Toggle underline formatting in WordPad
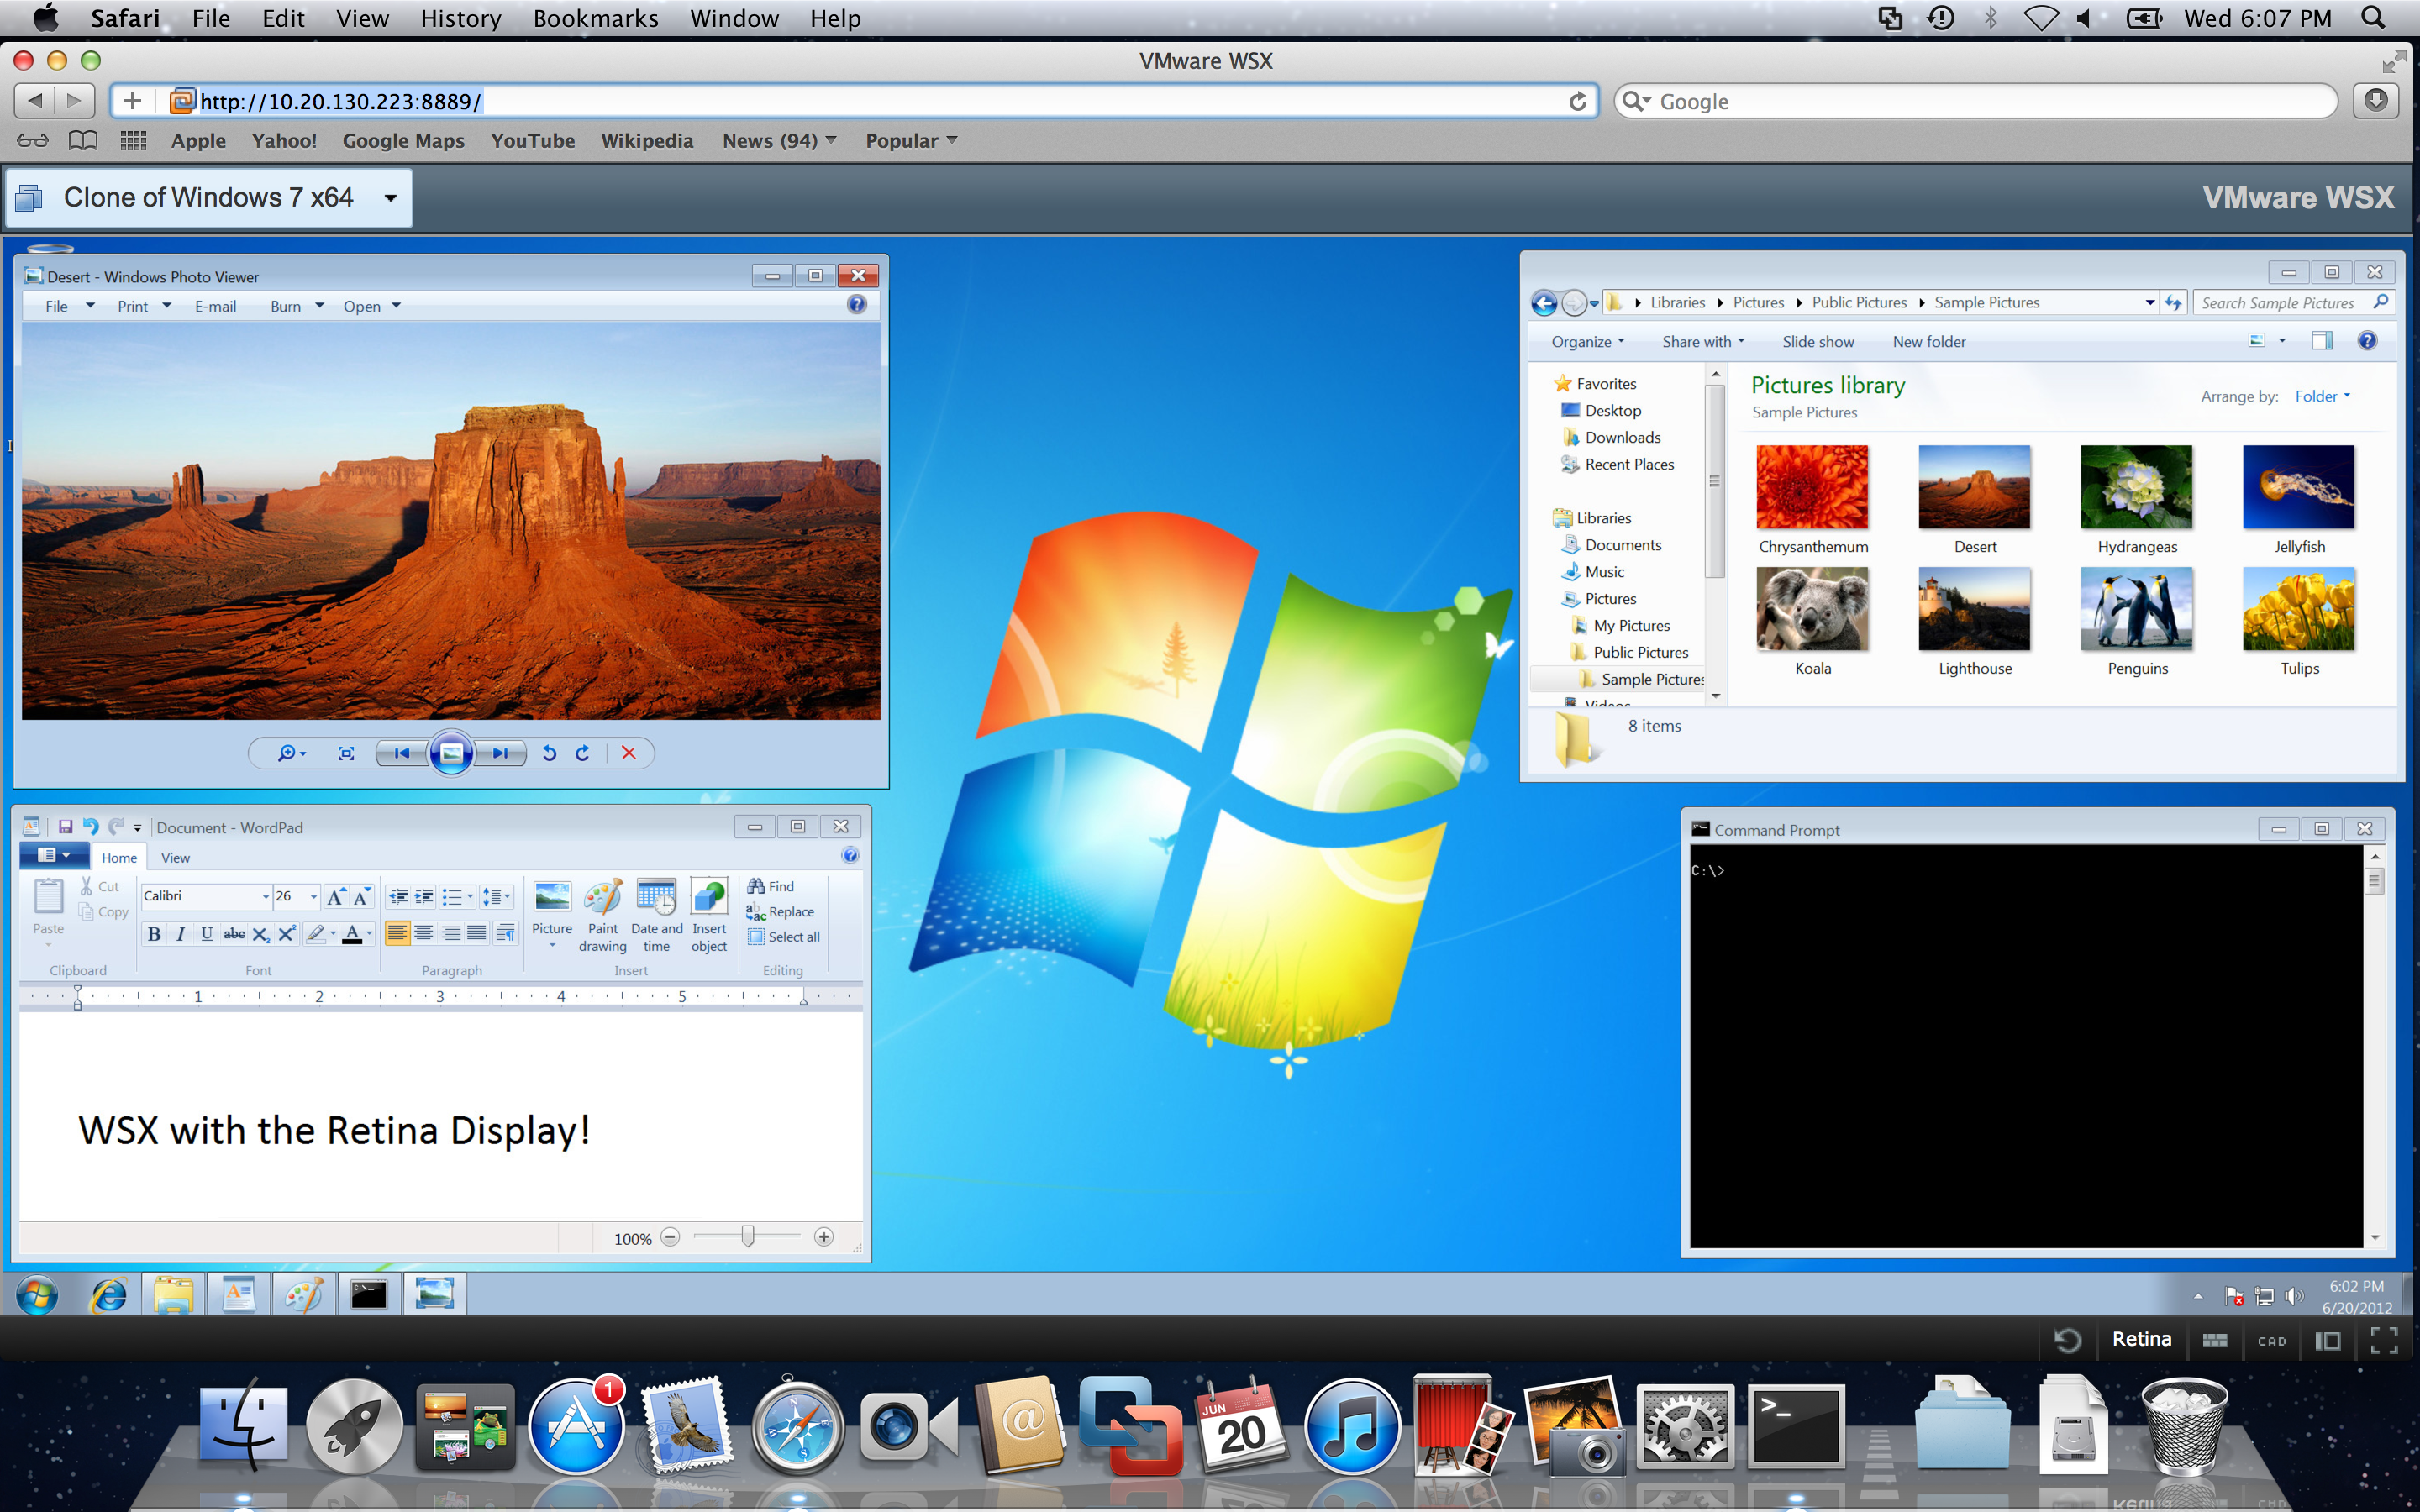2420x1512 pixels. [207, 934]
